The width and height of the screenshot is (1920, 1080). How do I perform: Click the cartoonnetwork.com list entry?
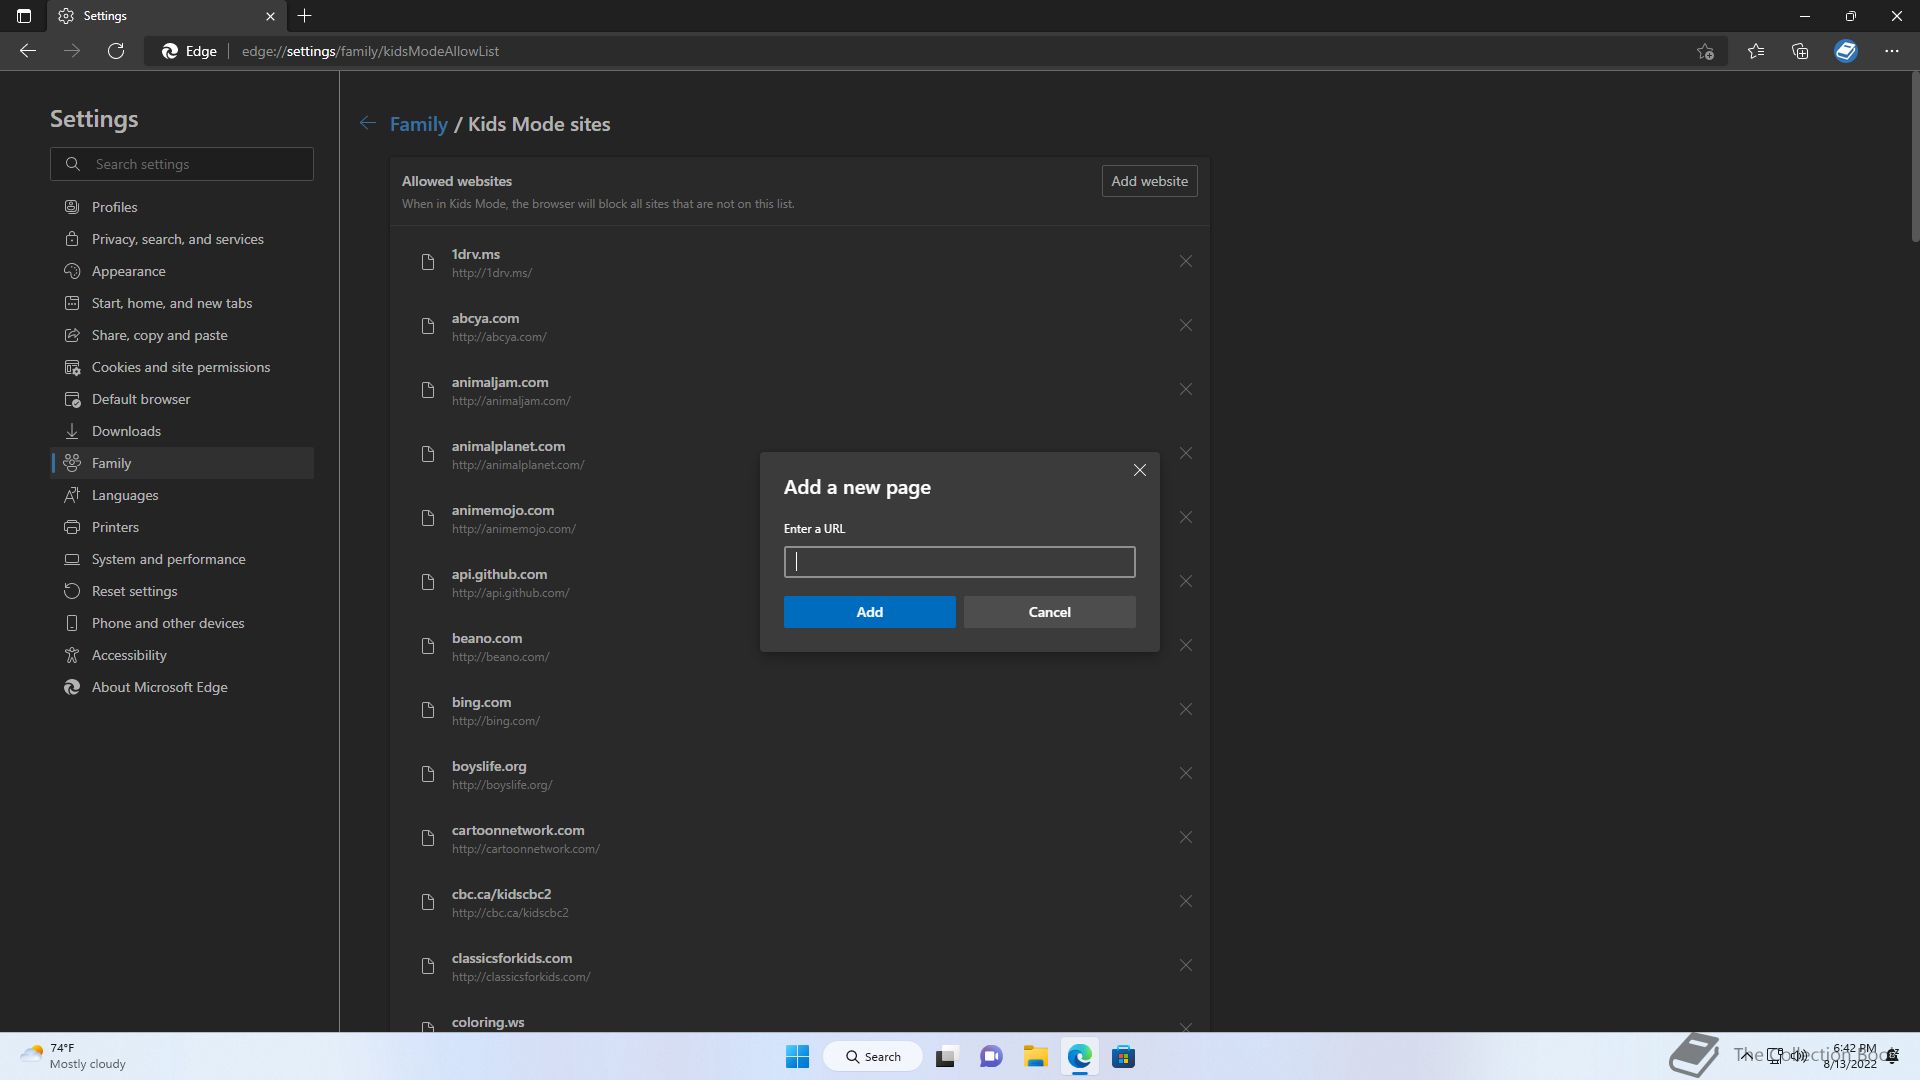pos(800,838)
